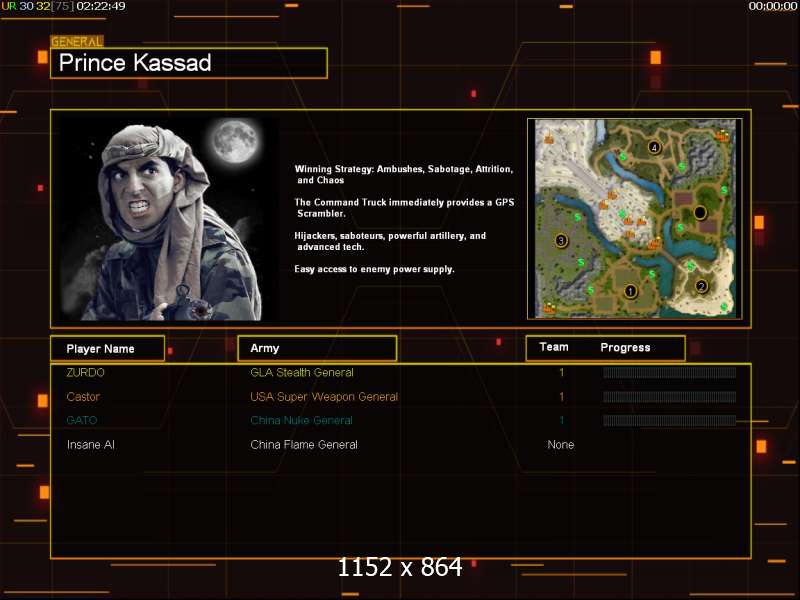Click the 02:22:49 clock readout at the top left

coord(101,6)
